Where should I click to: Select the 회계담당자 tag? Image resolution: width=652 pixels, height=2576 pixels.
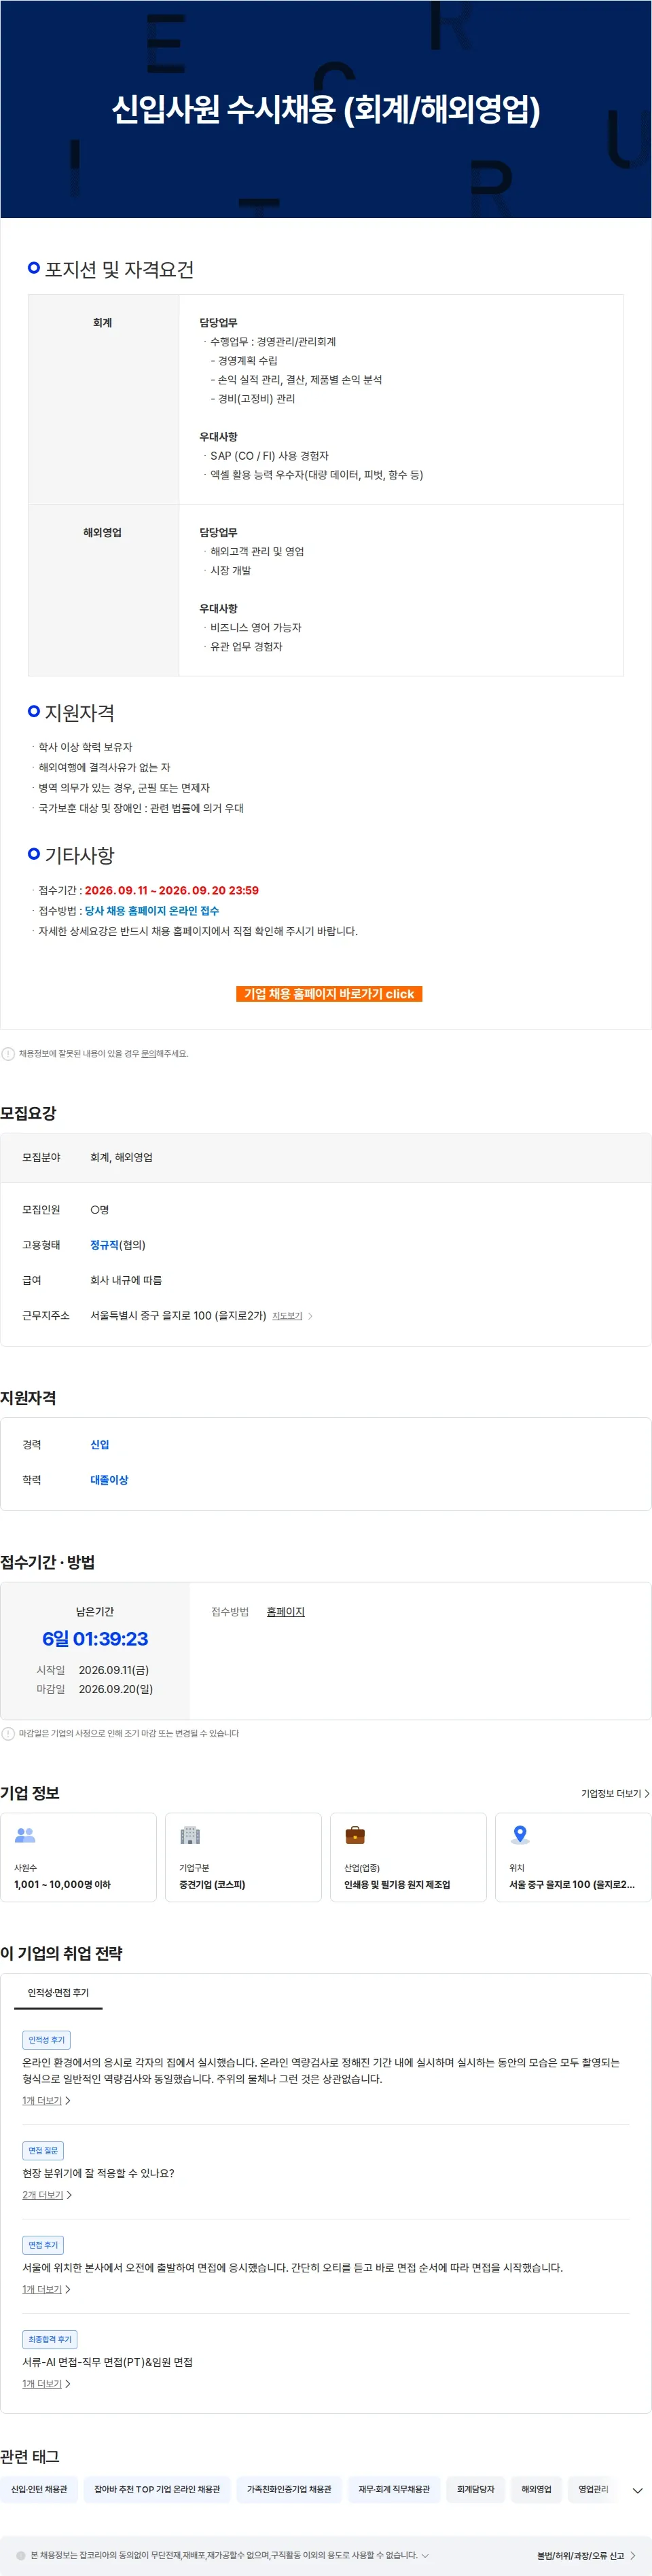tap(476, 2489)
